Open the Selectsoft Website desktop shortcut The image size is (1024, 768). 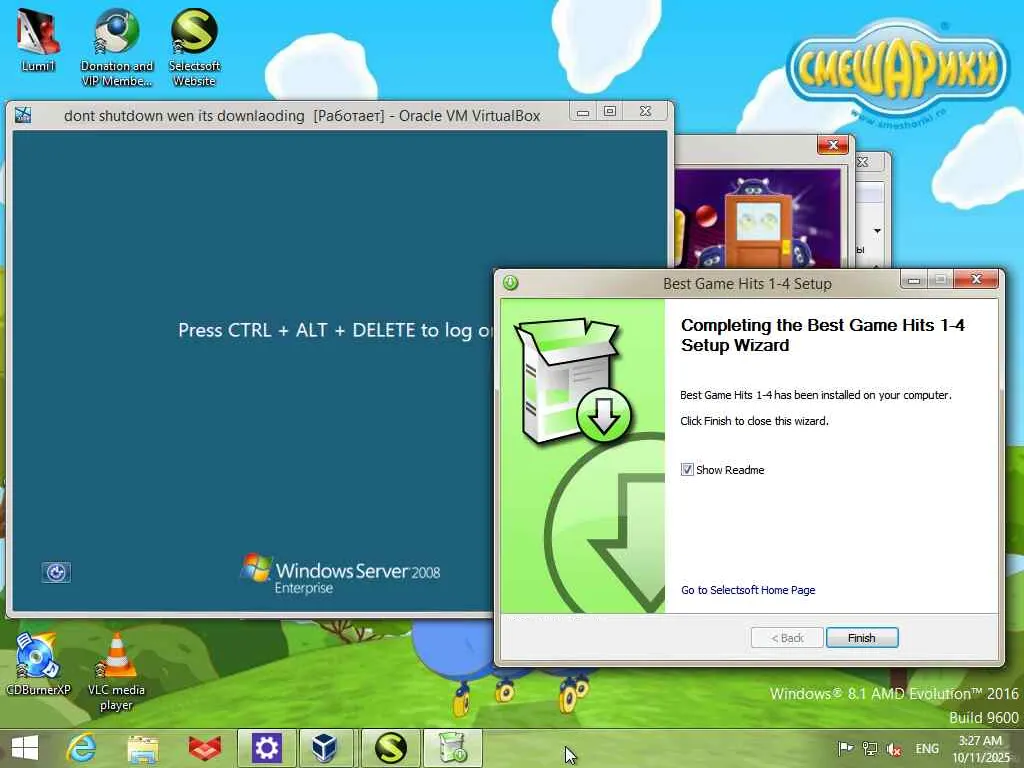(x=194, y=46)
